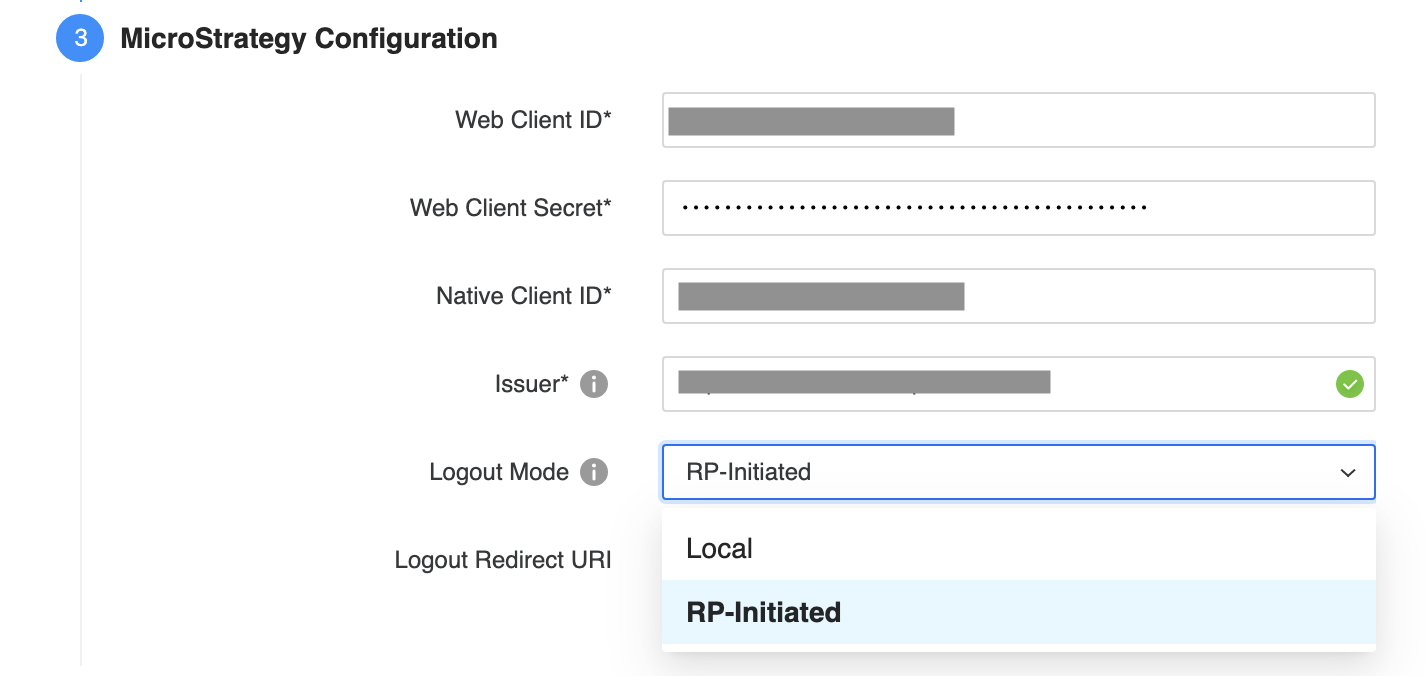Click the Native Client ID label
1426x676 pixels.
(x=523, y=296)
